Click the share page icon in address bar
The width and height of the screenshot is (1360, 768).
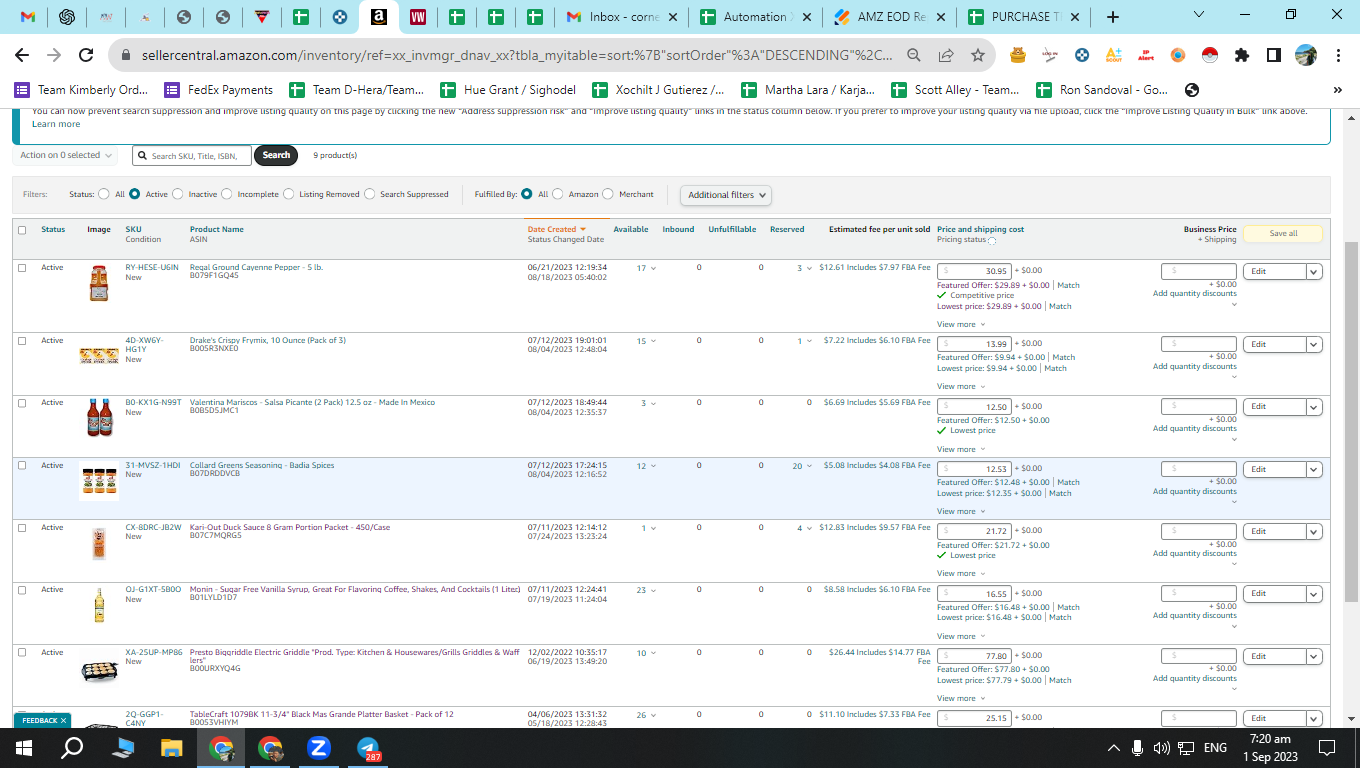point(946,56)
